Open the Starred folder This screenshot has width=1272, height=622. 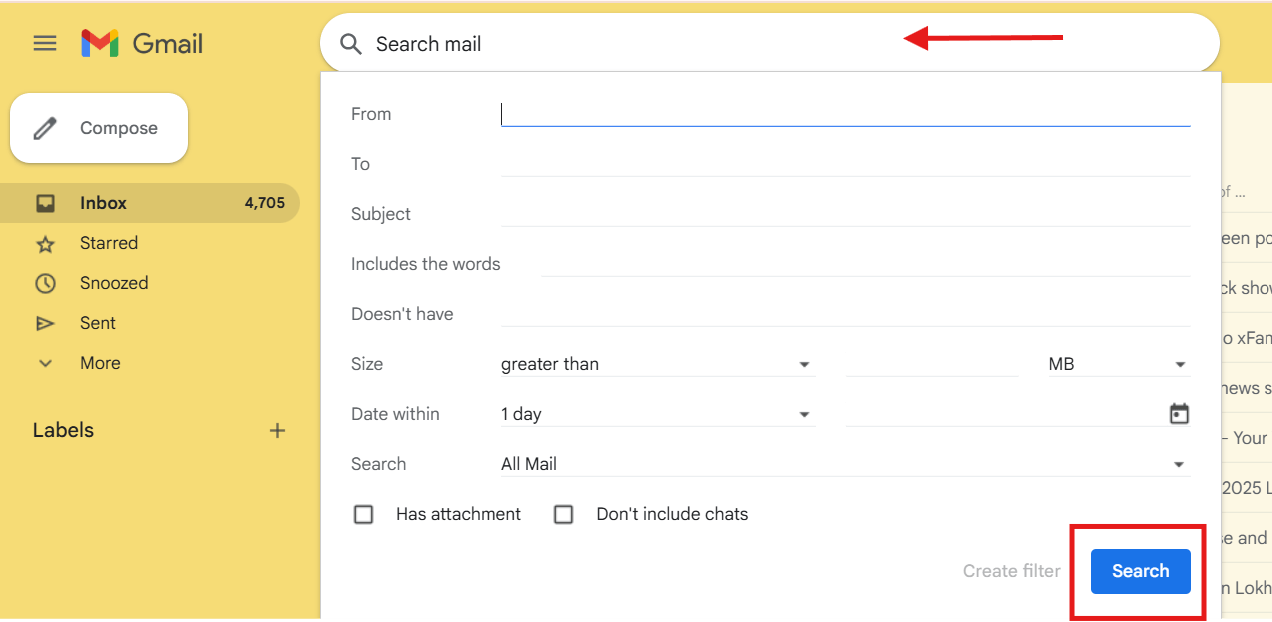pos(150,243)
